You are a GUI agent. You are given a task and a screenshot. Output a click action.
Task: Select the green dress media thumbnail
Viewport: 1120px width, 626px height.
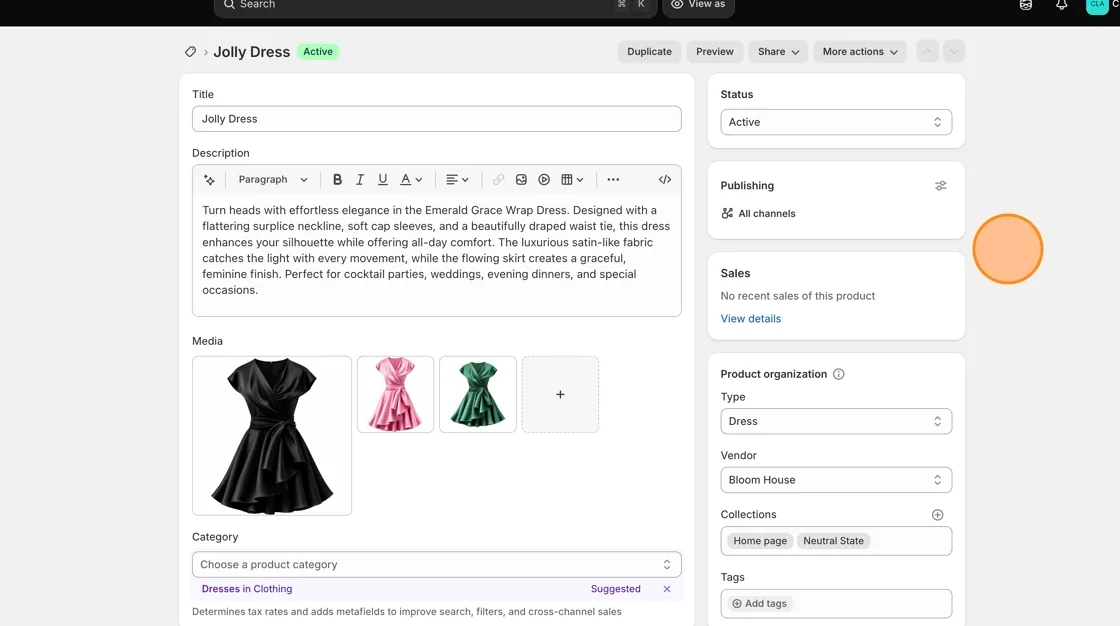(478, 394)
